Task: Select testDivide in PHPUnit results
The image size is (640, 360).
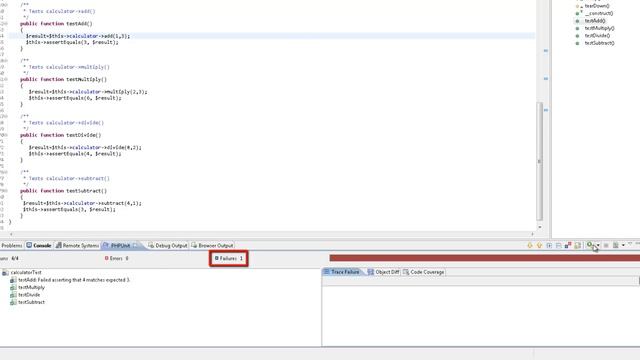Action: click(29, 295)
